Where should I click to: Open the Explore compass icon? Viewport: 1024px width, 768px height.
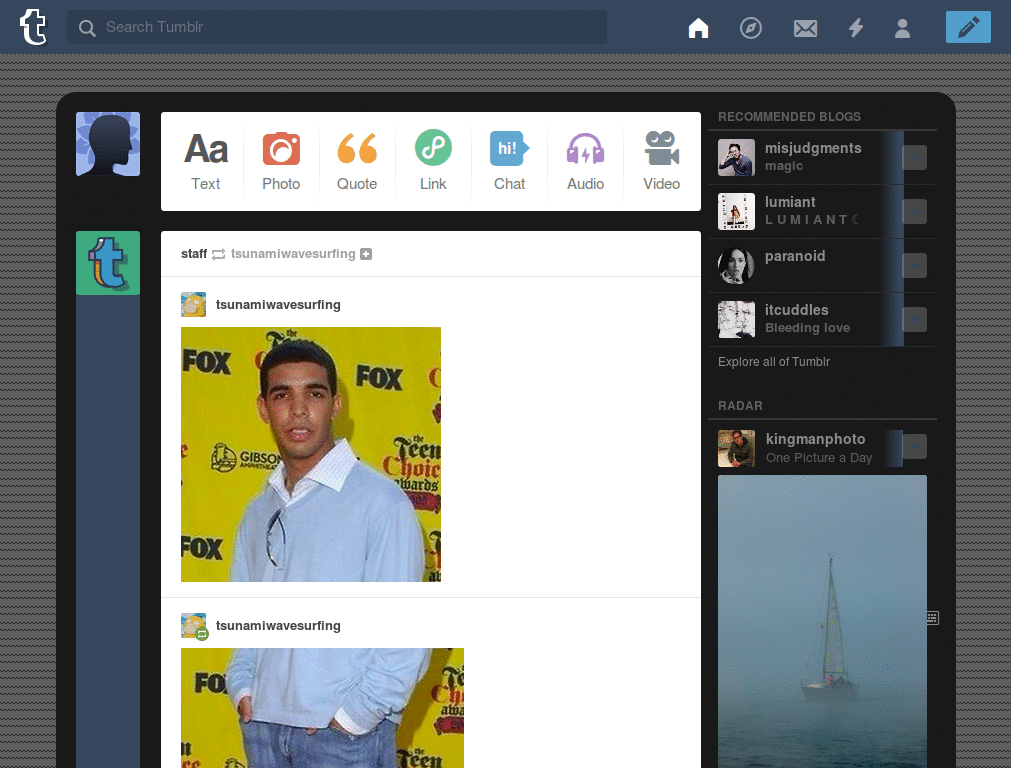pos(750,28)
